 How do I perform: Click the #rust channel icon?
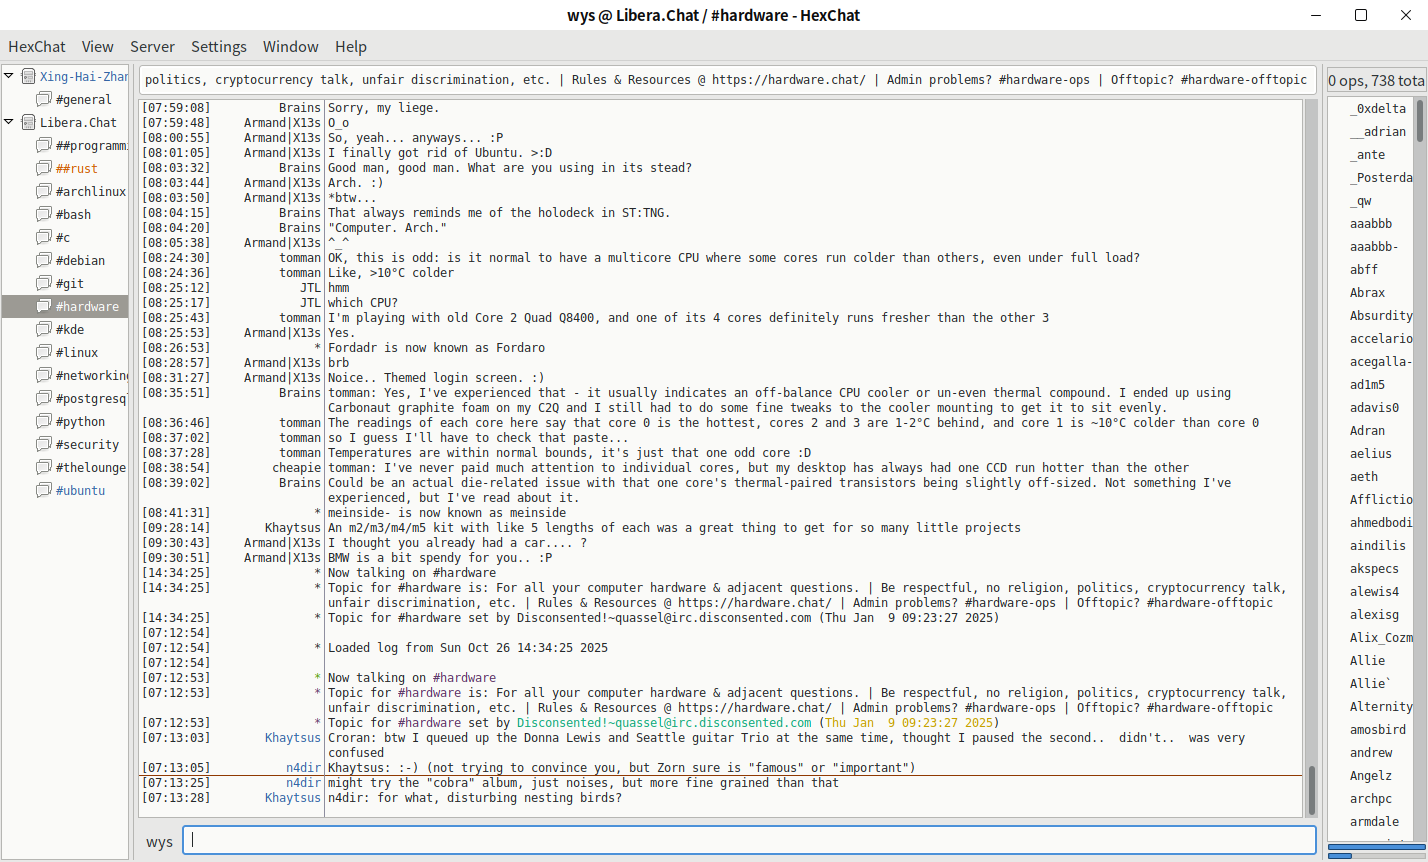44,169
